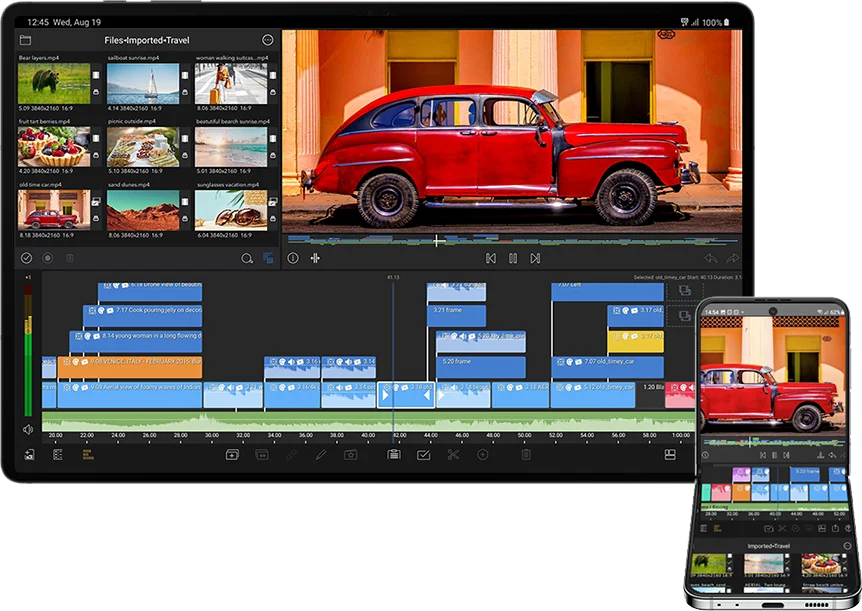Screen dimensions: 862x611
Task: Tap the overwrite clip icon in toolbar
Action: (x=262, y=455)
